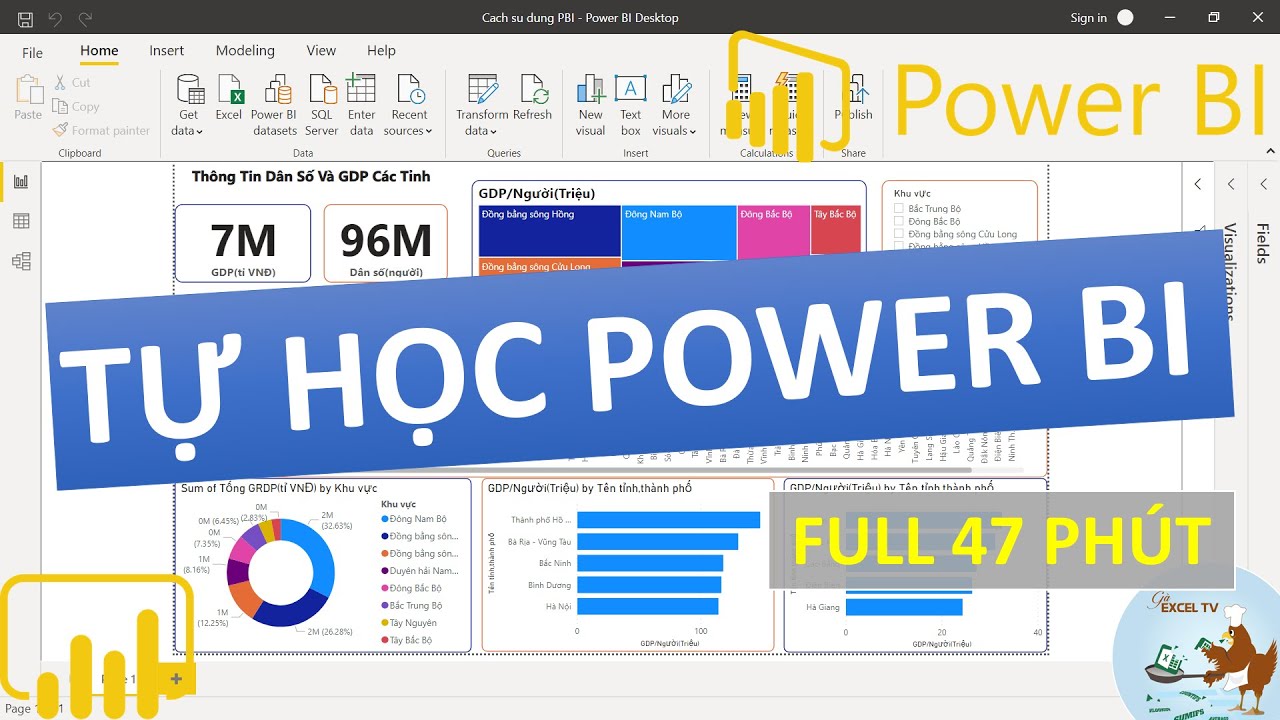Switch to the Insert ribbon tab
Viewport: 1280px width, 720px height.
[x=167, y=50]
